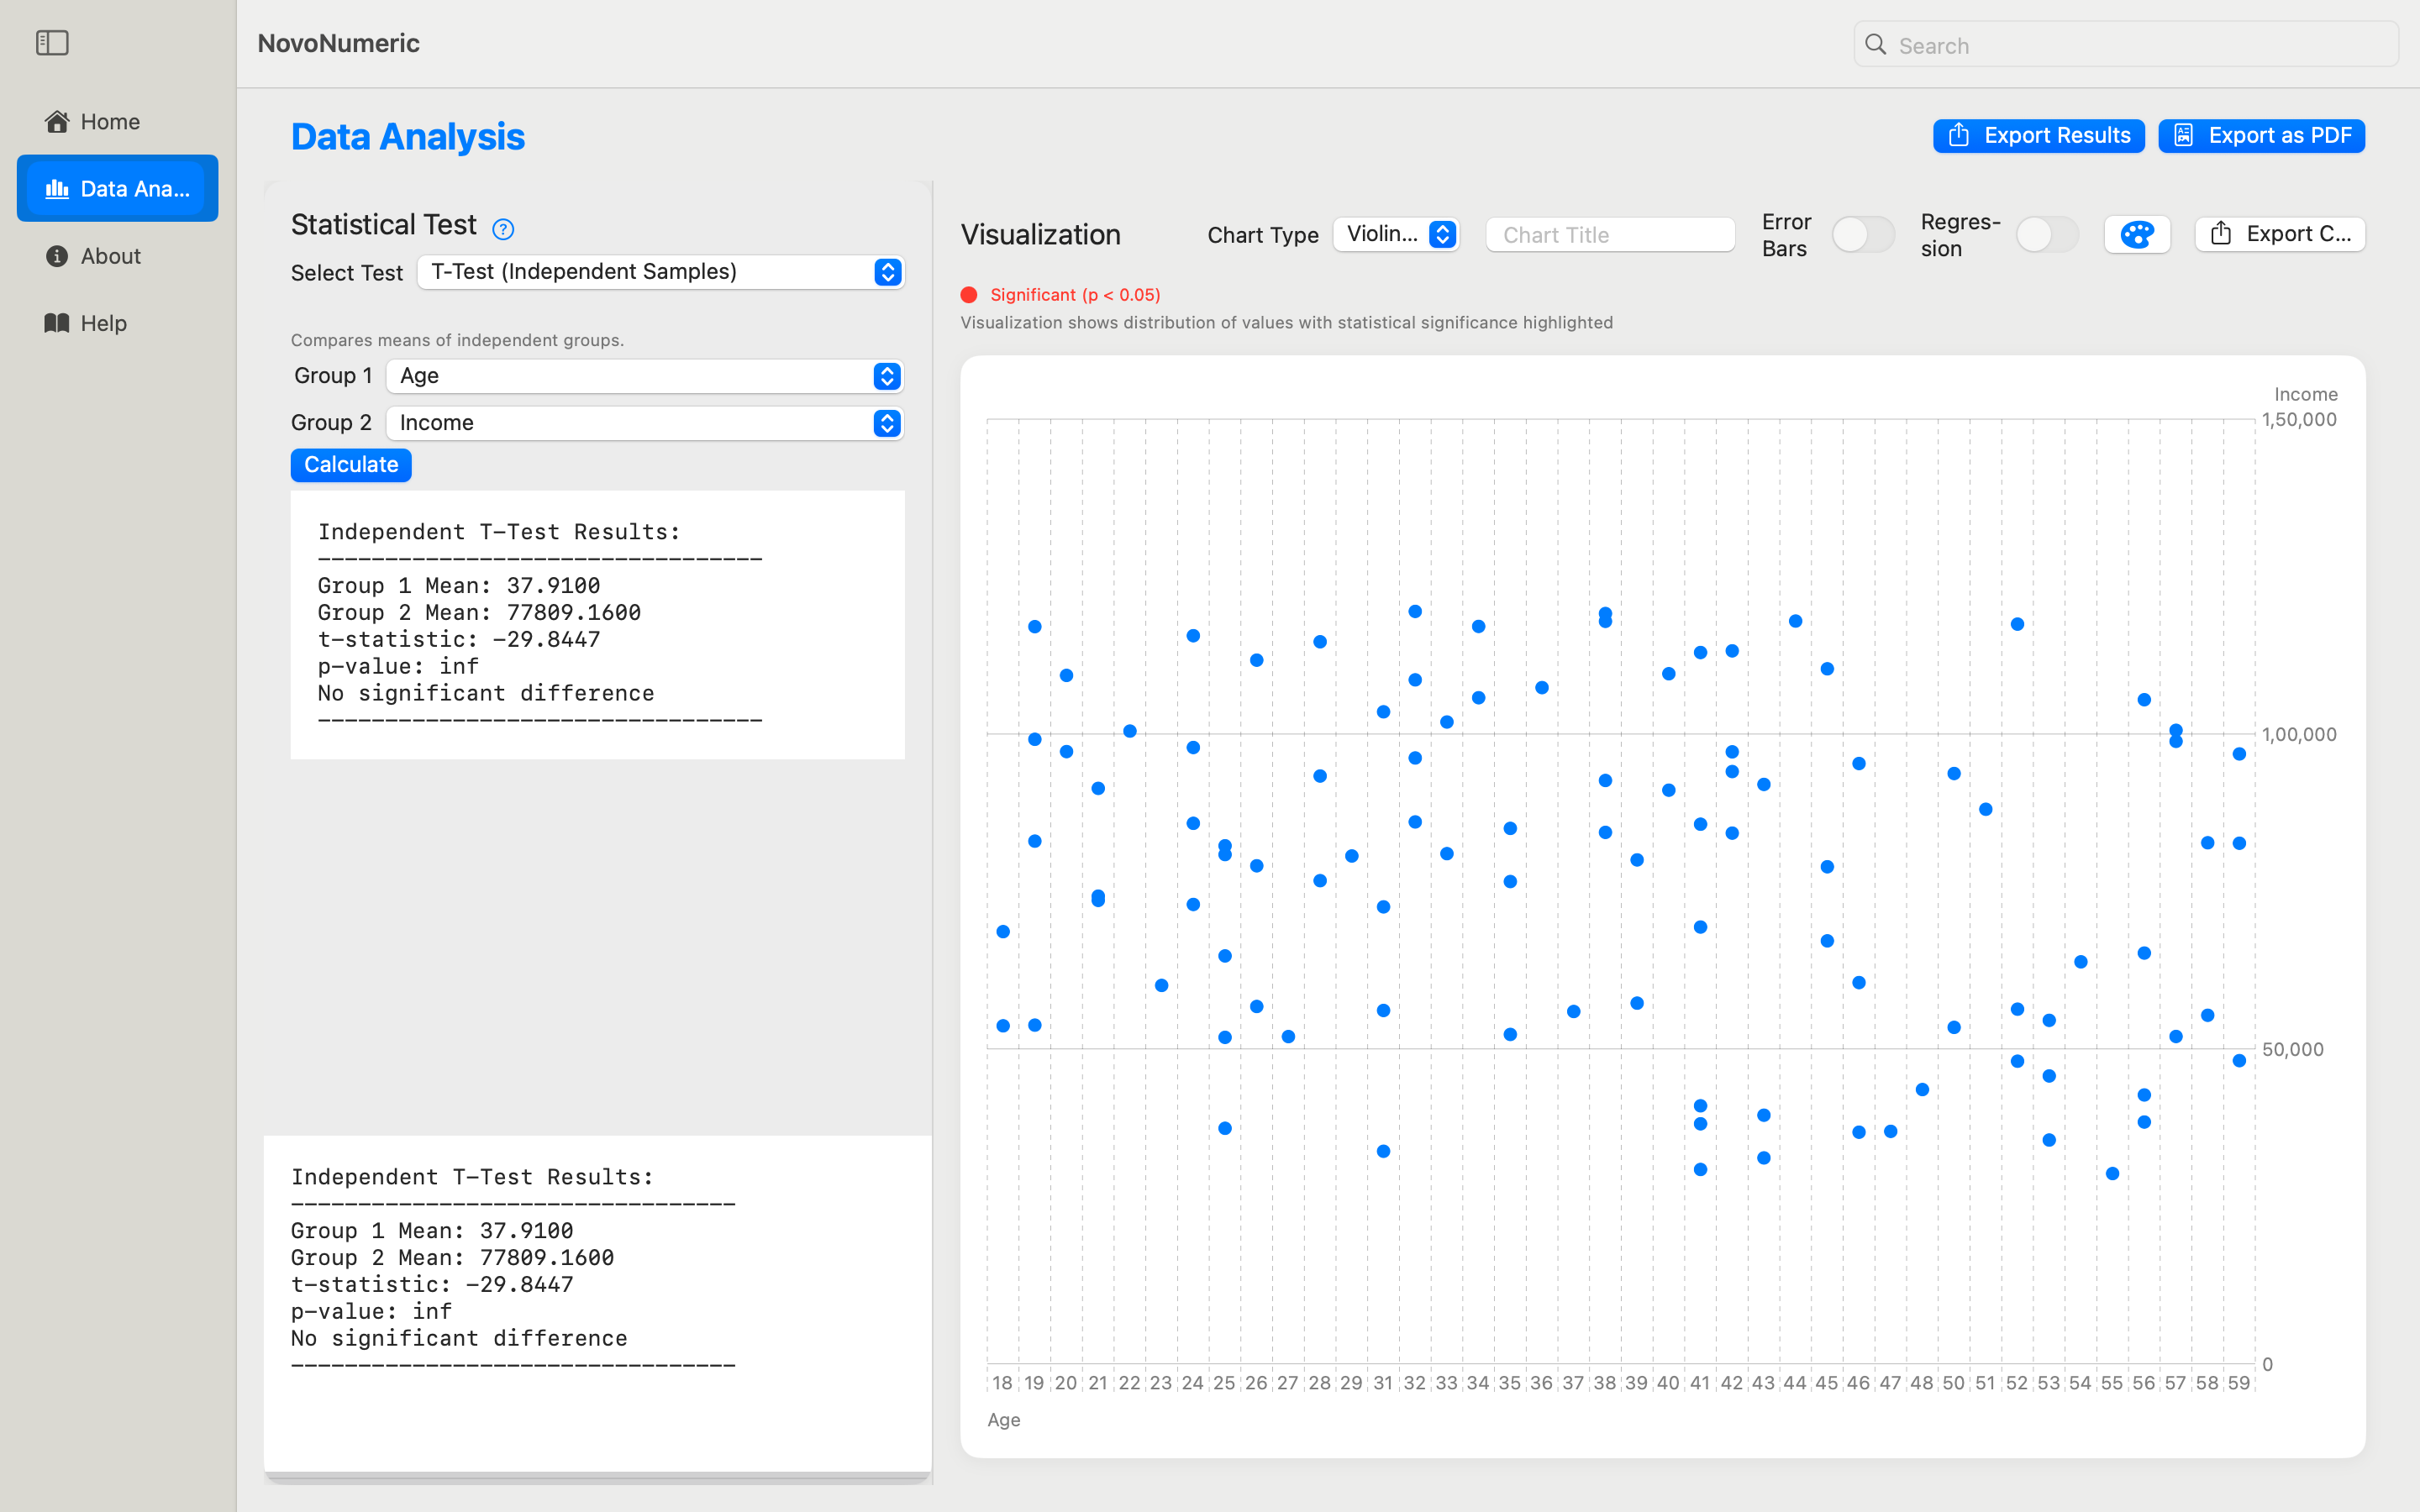2420x1512 pixels.
Task: Click the Income axis title
Action: [x=2305, y=394]
